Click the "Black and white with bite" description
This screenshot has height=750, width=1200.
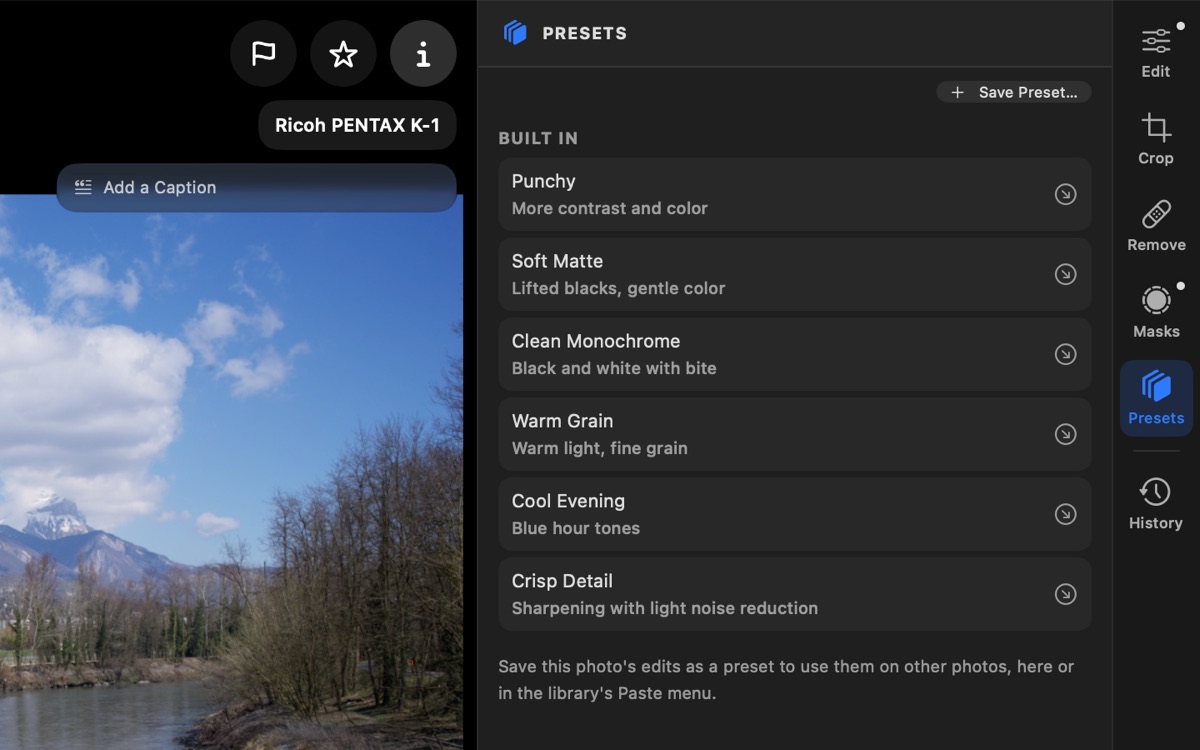614,368
